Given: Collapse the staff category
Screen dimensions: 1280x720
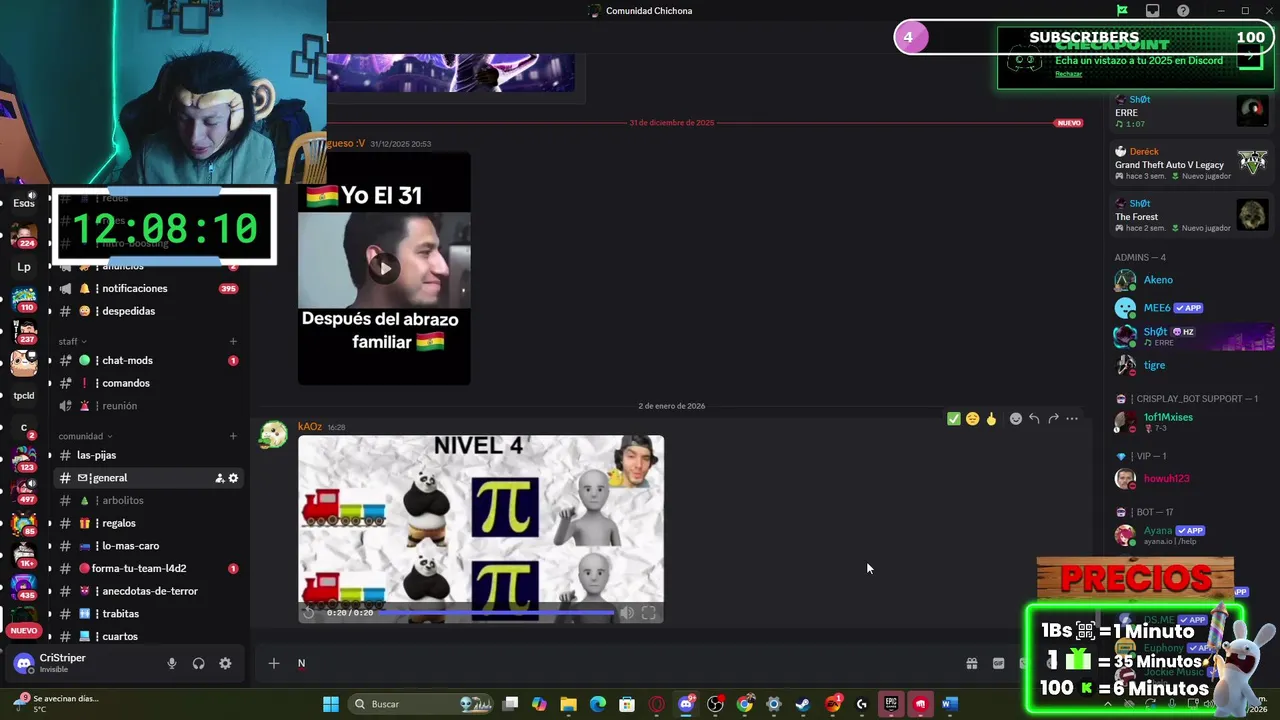Looking at the screenshot, I should pos(72,342).
